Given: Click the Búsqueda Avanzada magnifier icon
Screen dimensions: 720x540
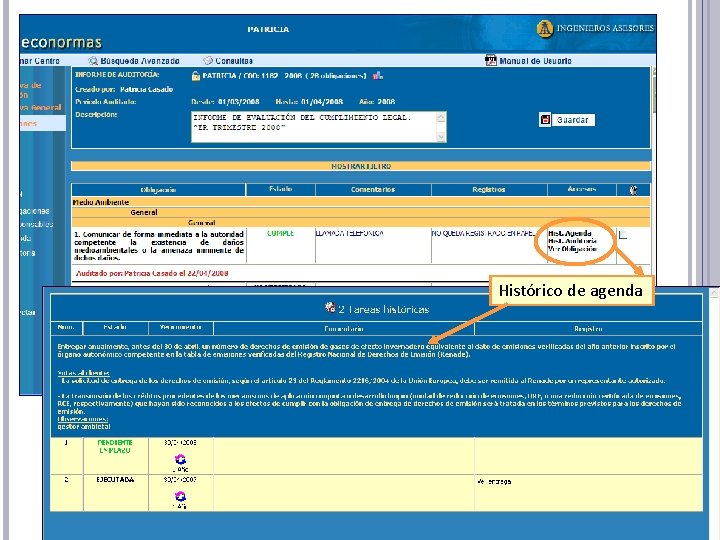Looking at the screenshot, I should point(93,61).
